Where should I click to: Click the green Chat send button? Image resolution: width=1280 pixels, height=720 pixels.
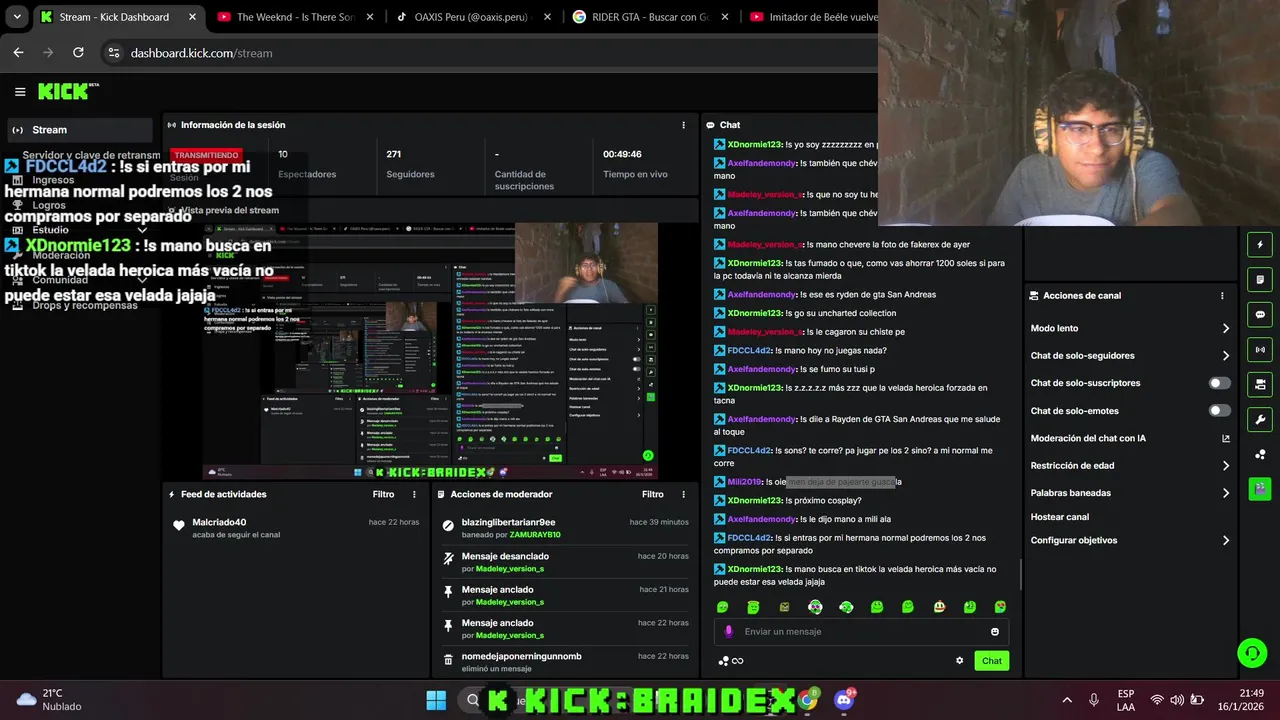(991, 660)
